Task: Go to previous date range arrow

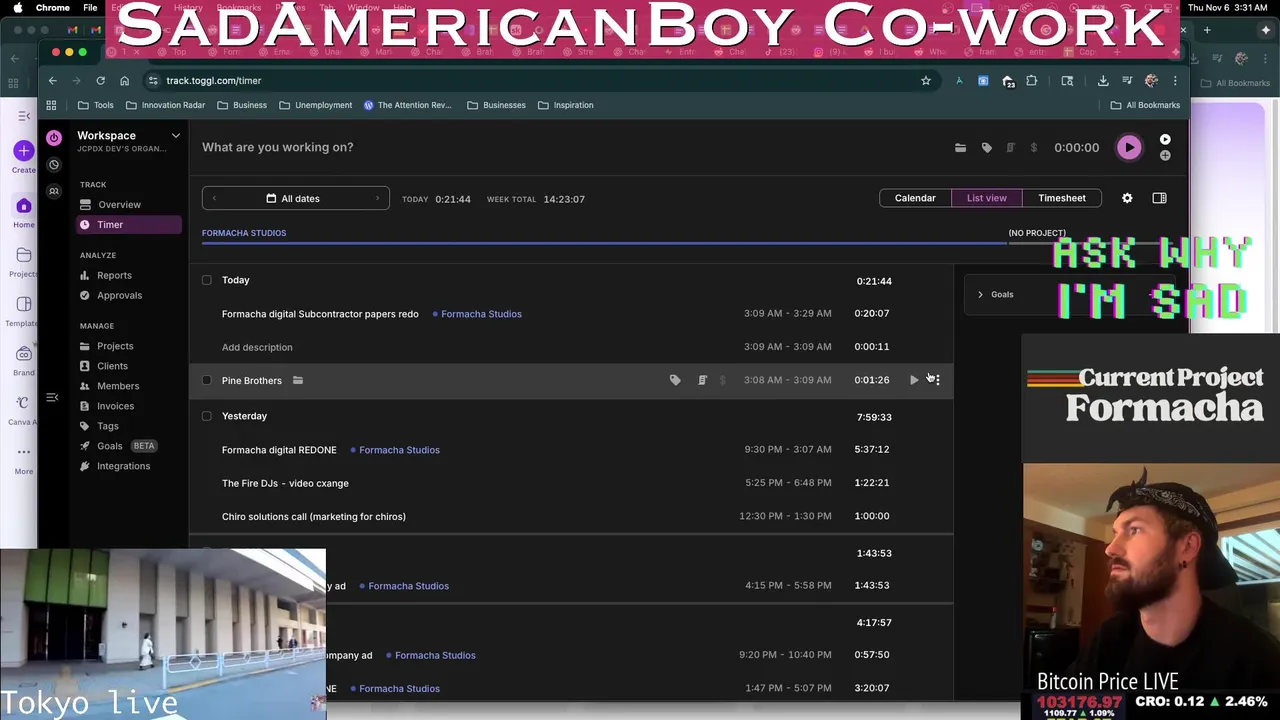Action: [214, 199]
